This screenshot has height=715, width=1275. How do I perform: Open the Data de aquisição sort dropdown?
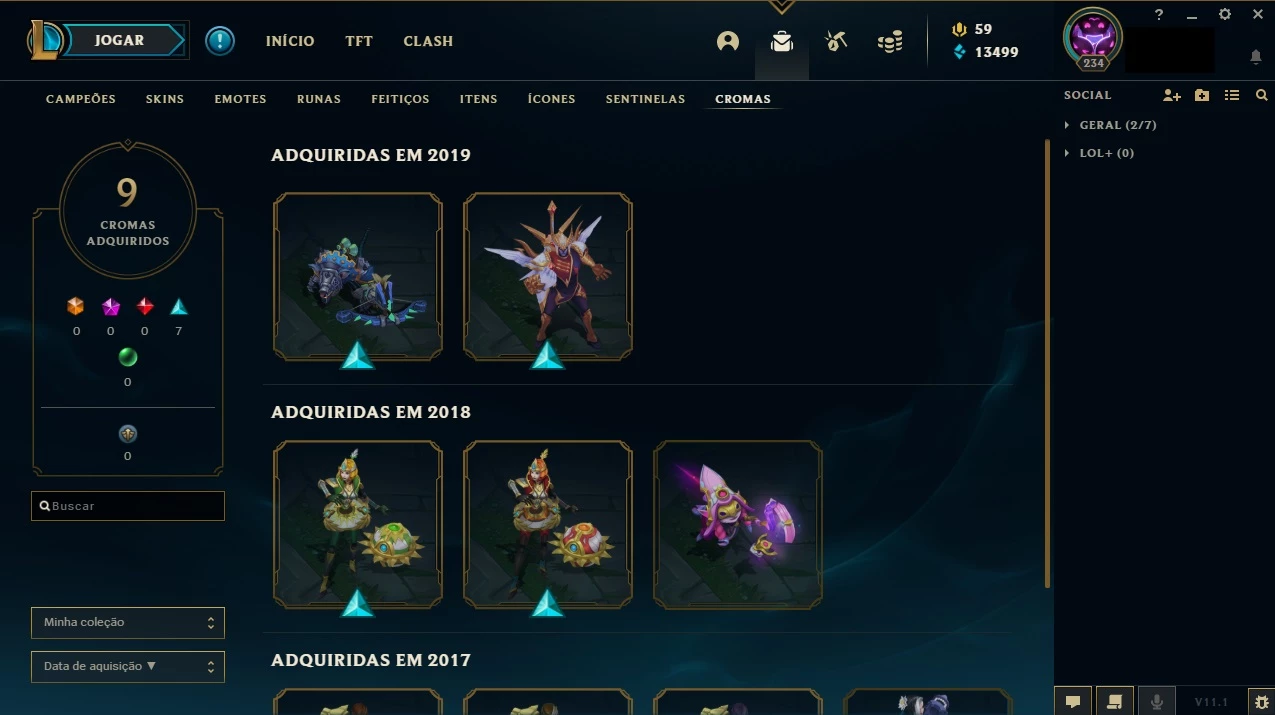128,666
